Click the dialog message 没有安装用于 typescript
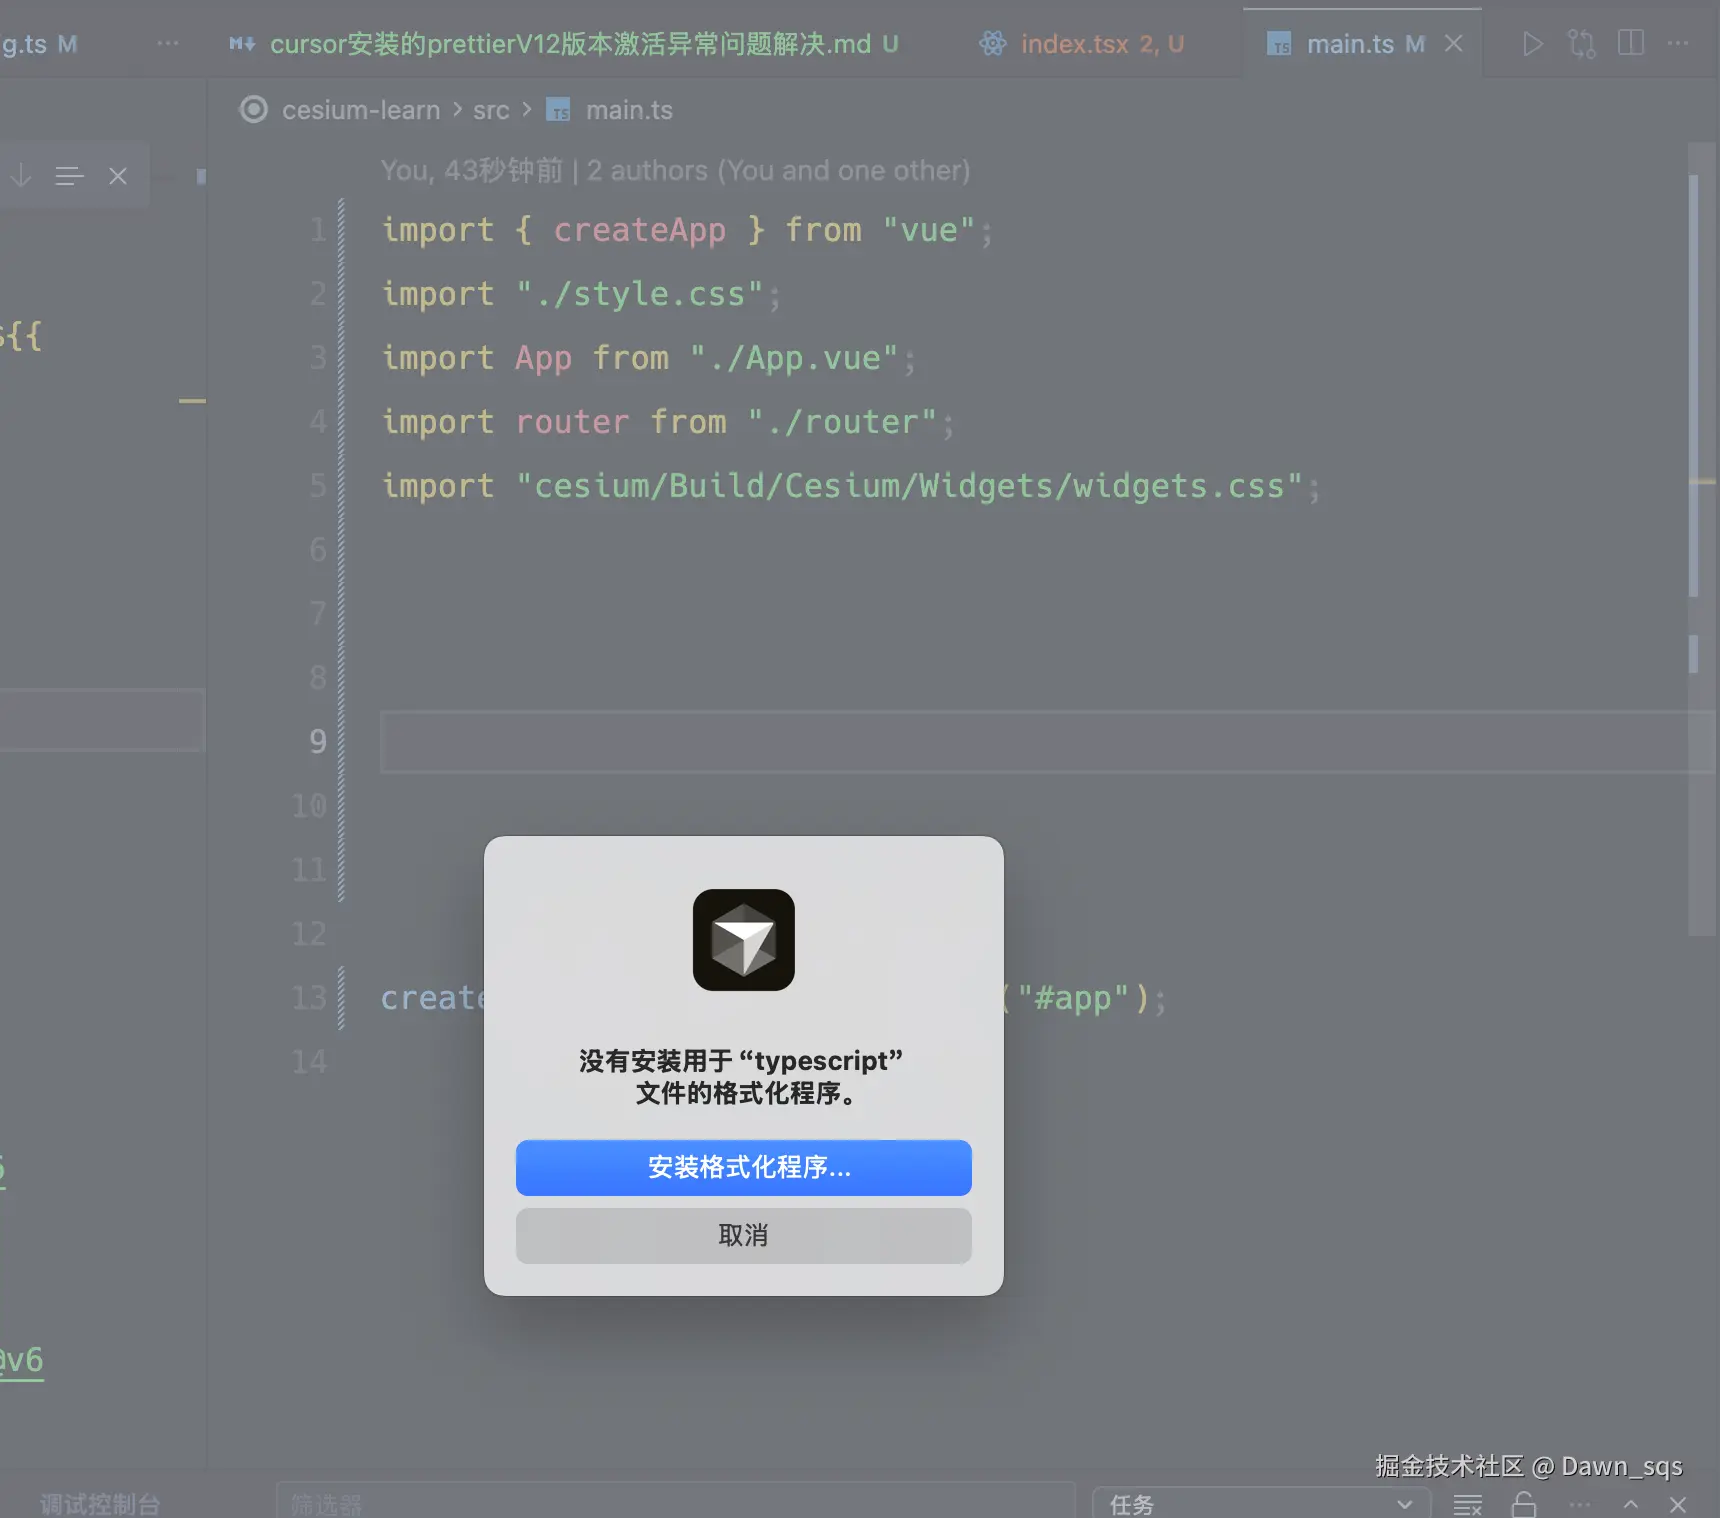1720x1518 pixels. click(742, 1076)
